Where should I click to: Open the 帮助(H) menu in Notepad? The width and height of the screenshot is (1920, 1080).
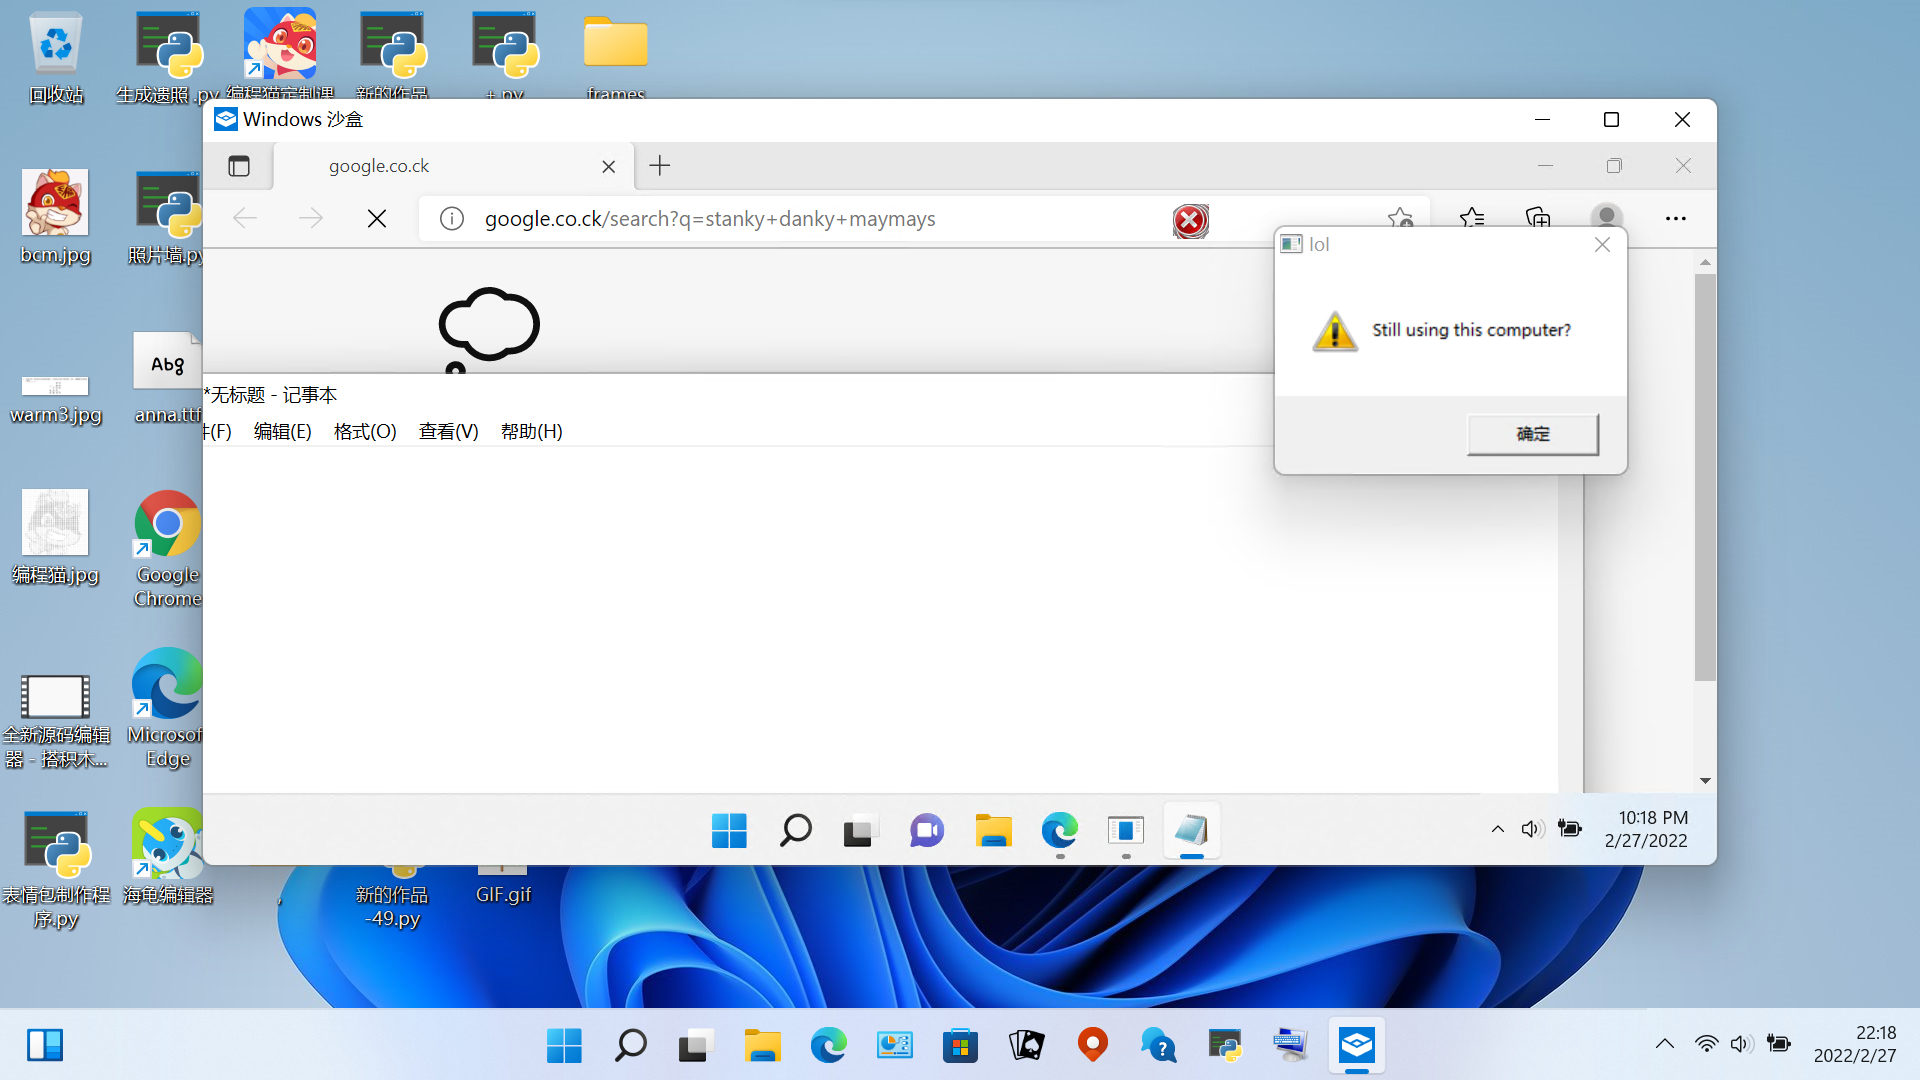coord(531,431)
